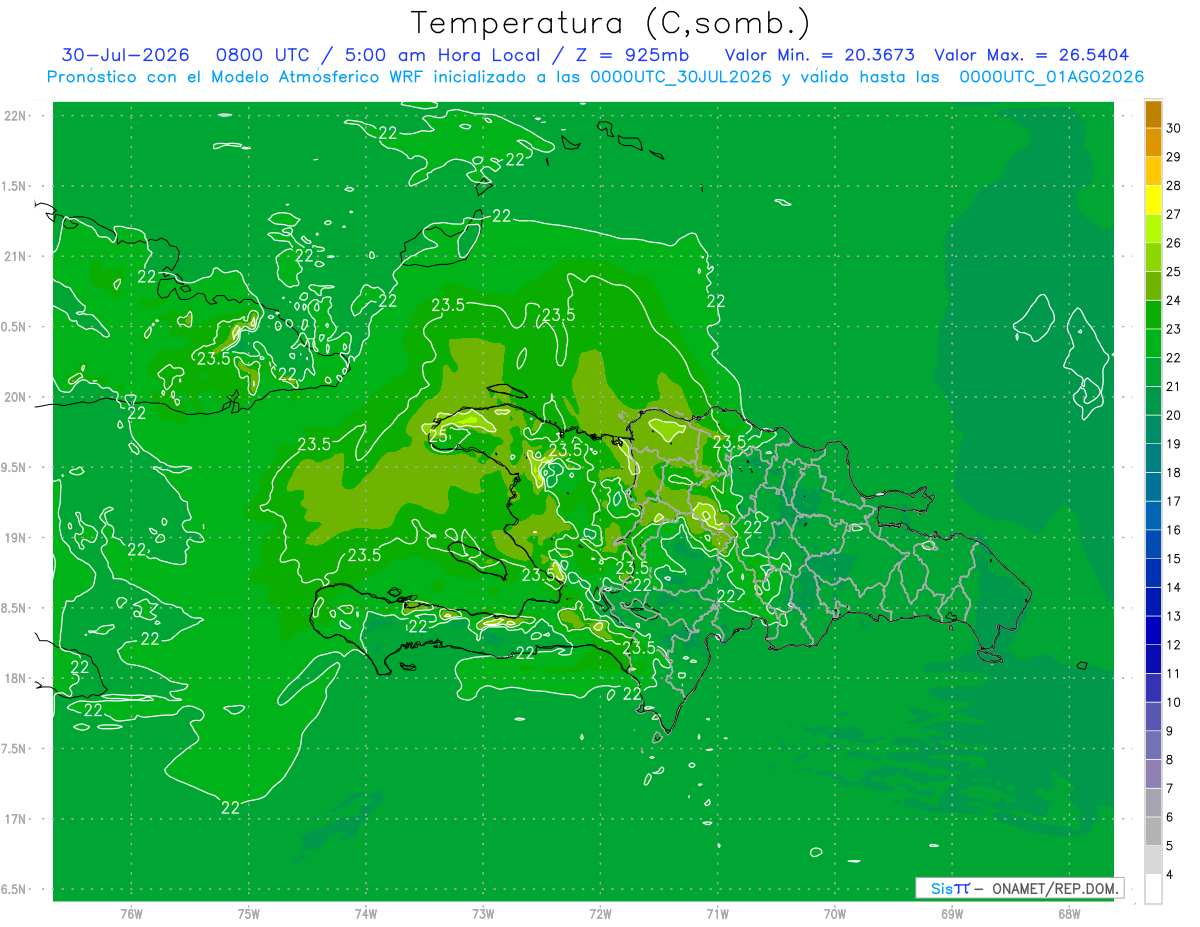The height and width of the screenshot is (927, 1200).
Task: Click the legend value "27"
Action: (x=1174, y=214)
